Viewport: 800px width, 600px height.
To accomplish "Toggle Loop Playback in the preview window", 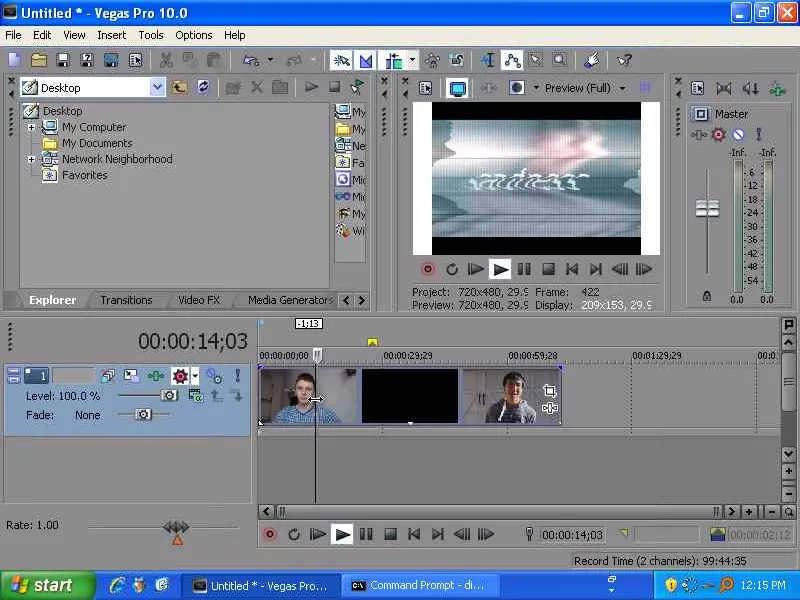I will pos(452,269).
